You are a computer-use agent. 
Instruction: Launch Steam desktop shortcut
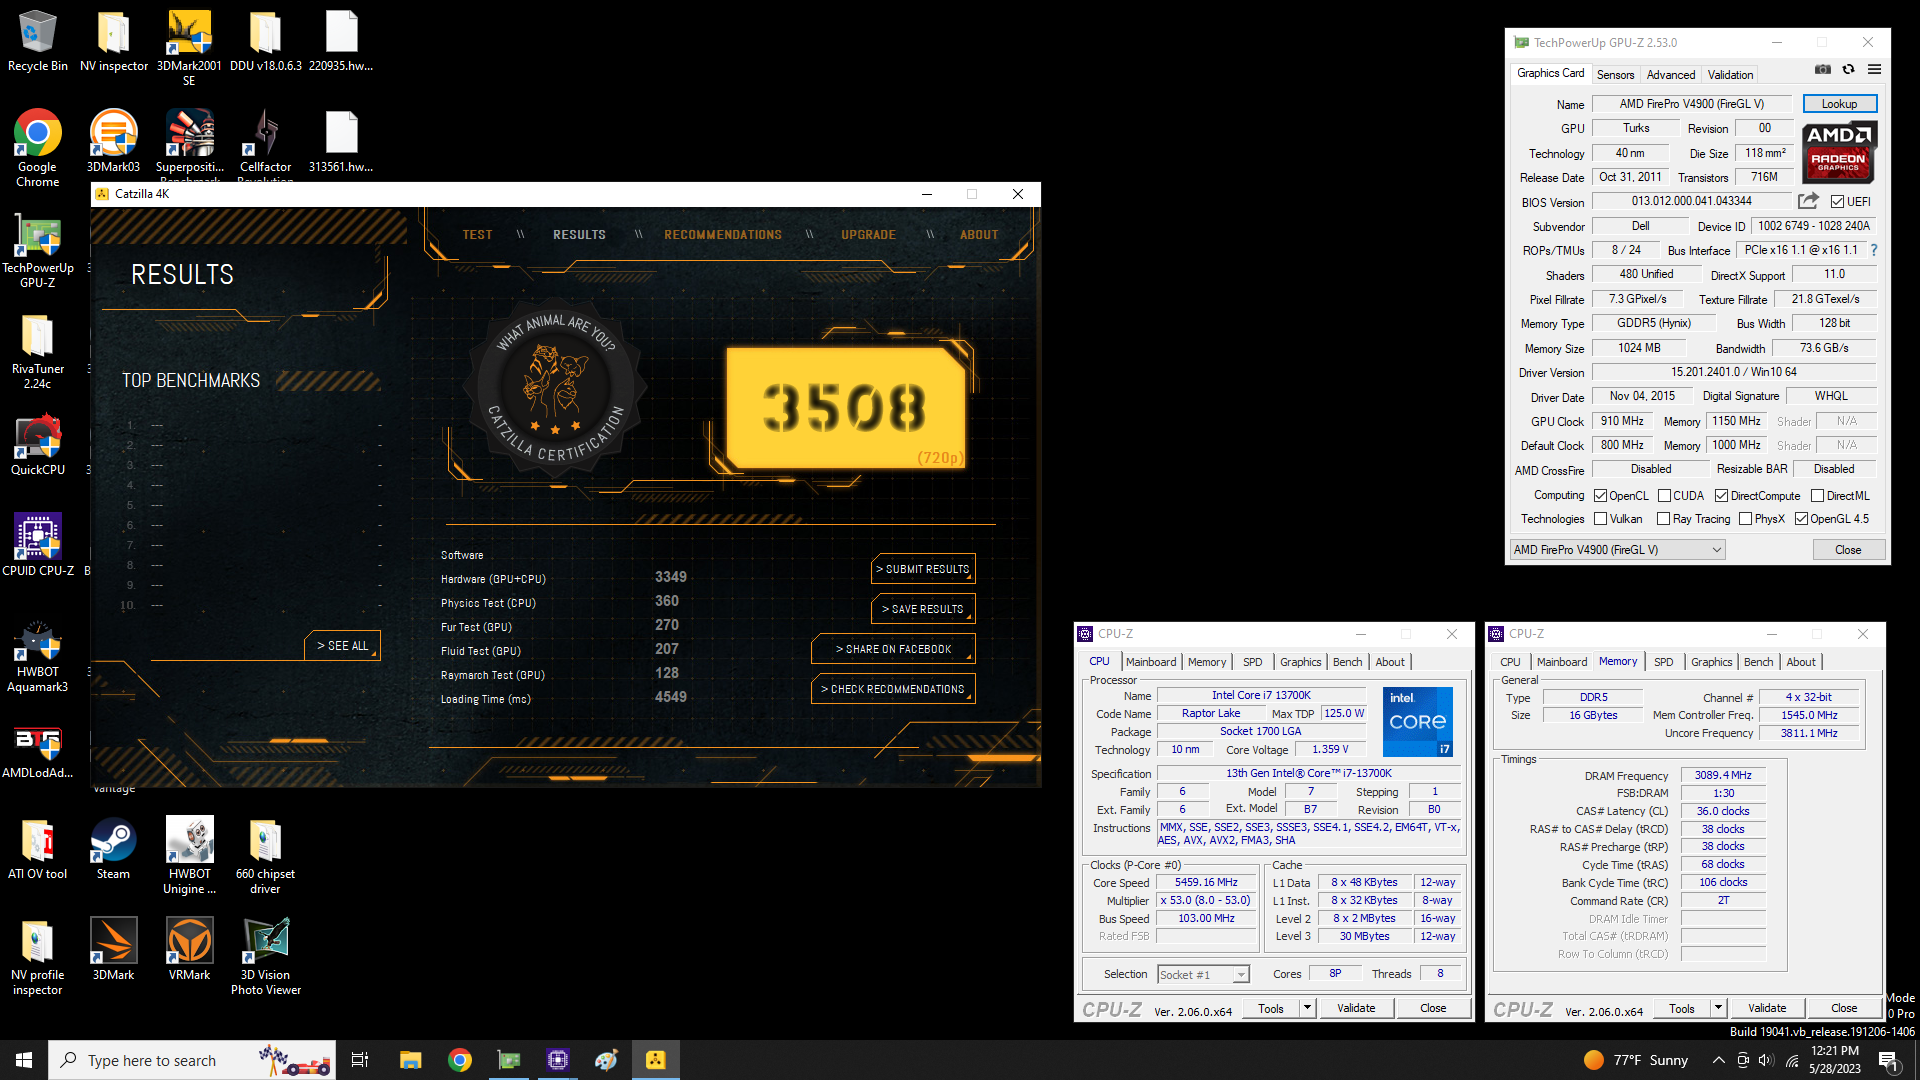tap(113, 848)
